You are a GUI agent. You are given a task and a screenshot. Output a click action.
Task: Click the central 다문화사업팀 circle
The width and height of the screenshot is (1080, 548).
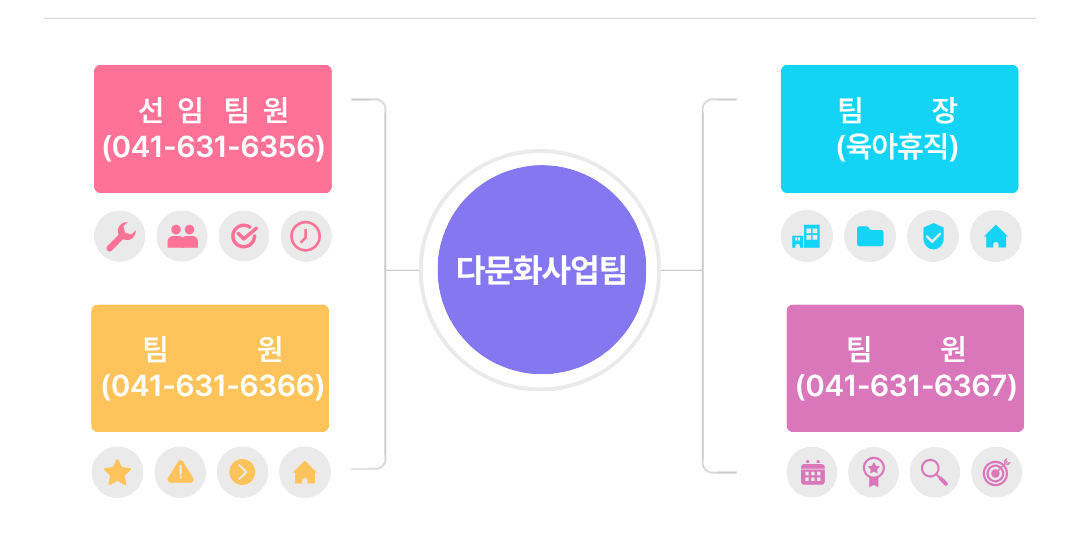click(x=541, y=270)
